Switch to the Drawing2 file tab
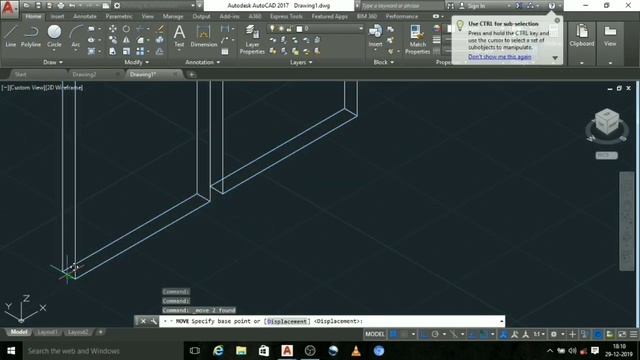 [84, 74]
